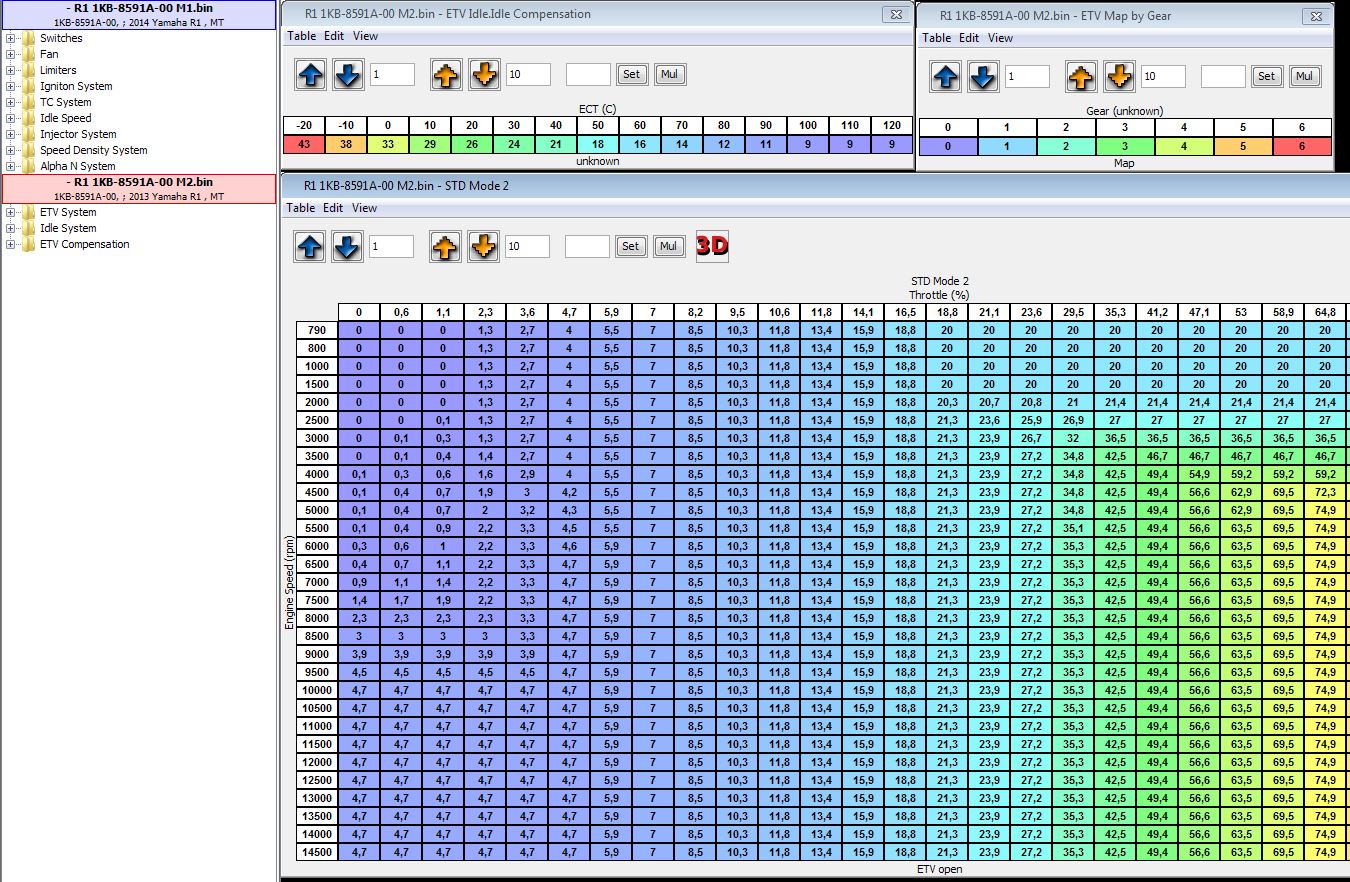This screenshot has width=1350, height=882.
Task: Click blue up arrow in STD Mode 2 window
Action: [x=311, y=247]
